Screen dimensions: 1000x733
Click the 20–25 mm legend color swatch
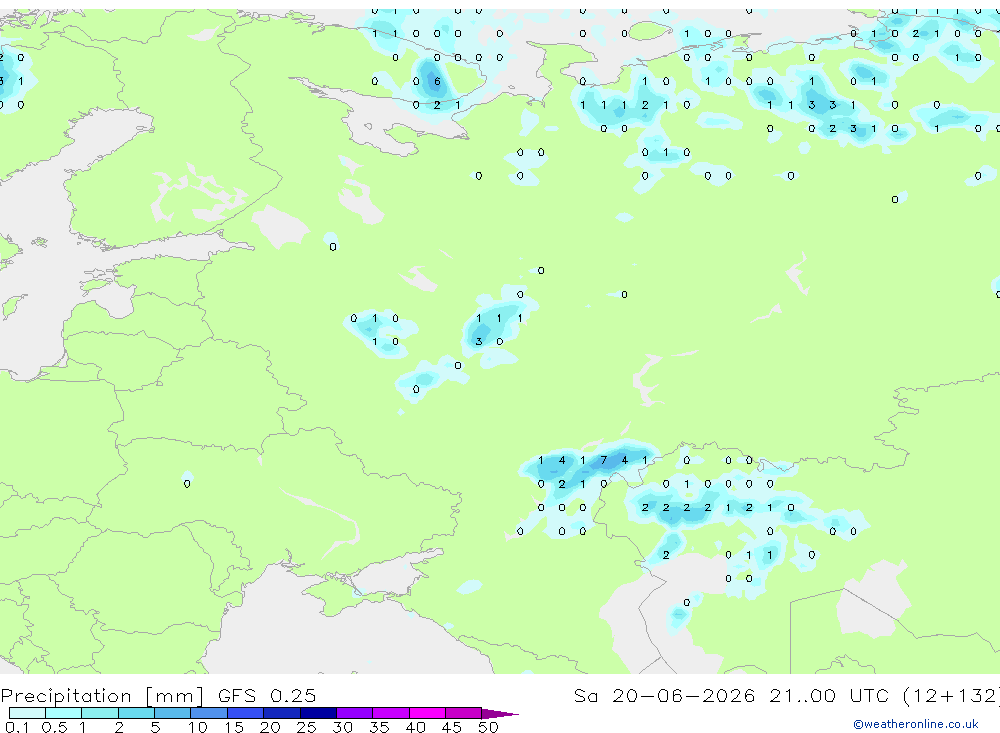pyautogui.click(x=282, y=713)
